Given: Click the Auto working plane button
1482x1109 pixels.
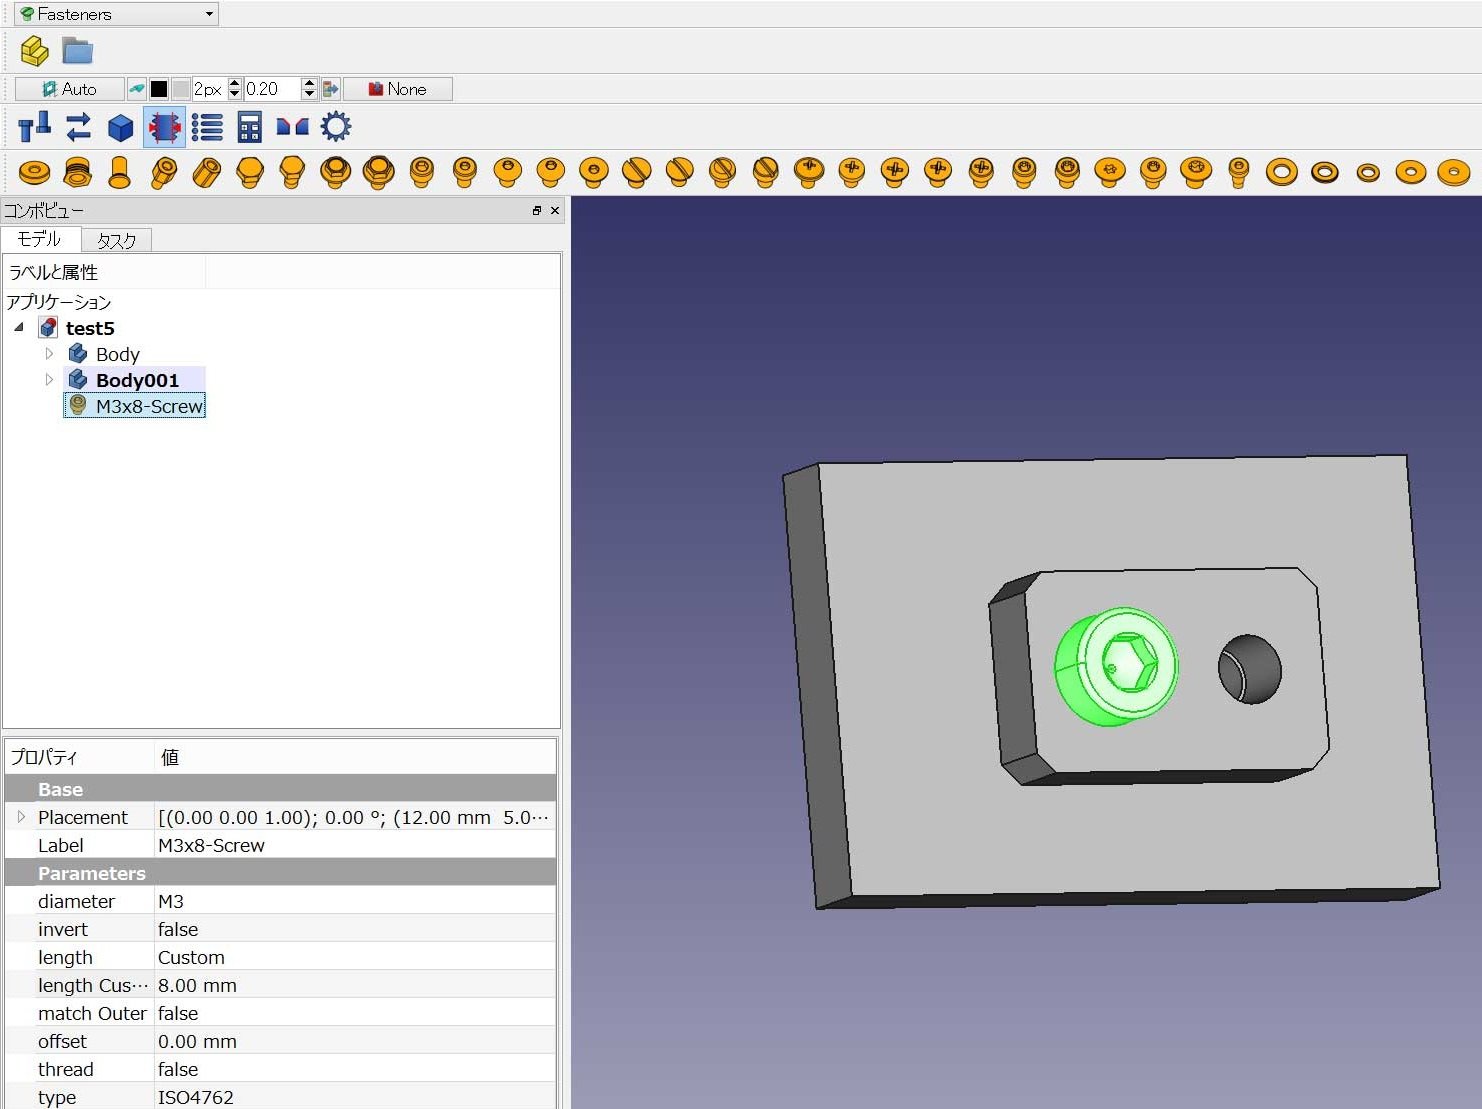Looking at the screenshot, I should coord(70,89).
